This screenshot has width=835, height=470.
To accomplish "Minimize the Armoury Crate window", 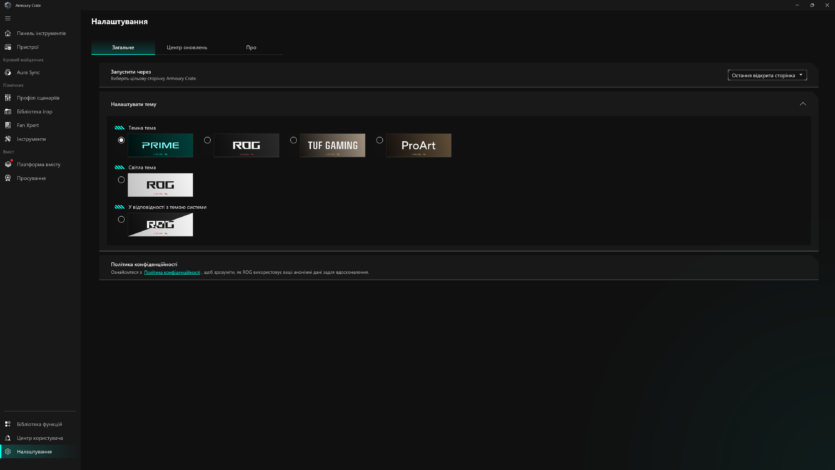I will tap(797, 5).
